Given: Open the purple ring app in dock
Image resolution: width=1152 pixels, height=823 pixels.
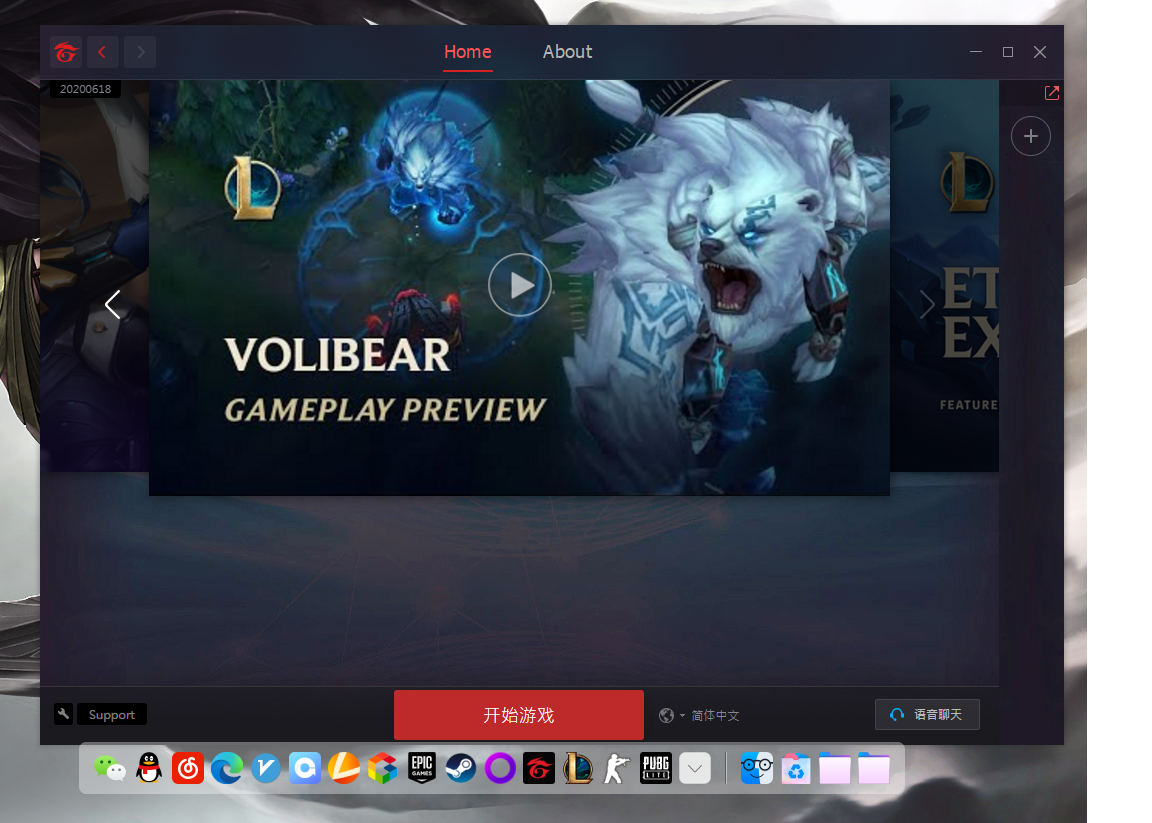Looking at the screenshot, I should [500, 769].
